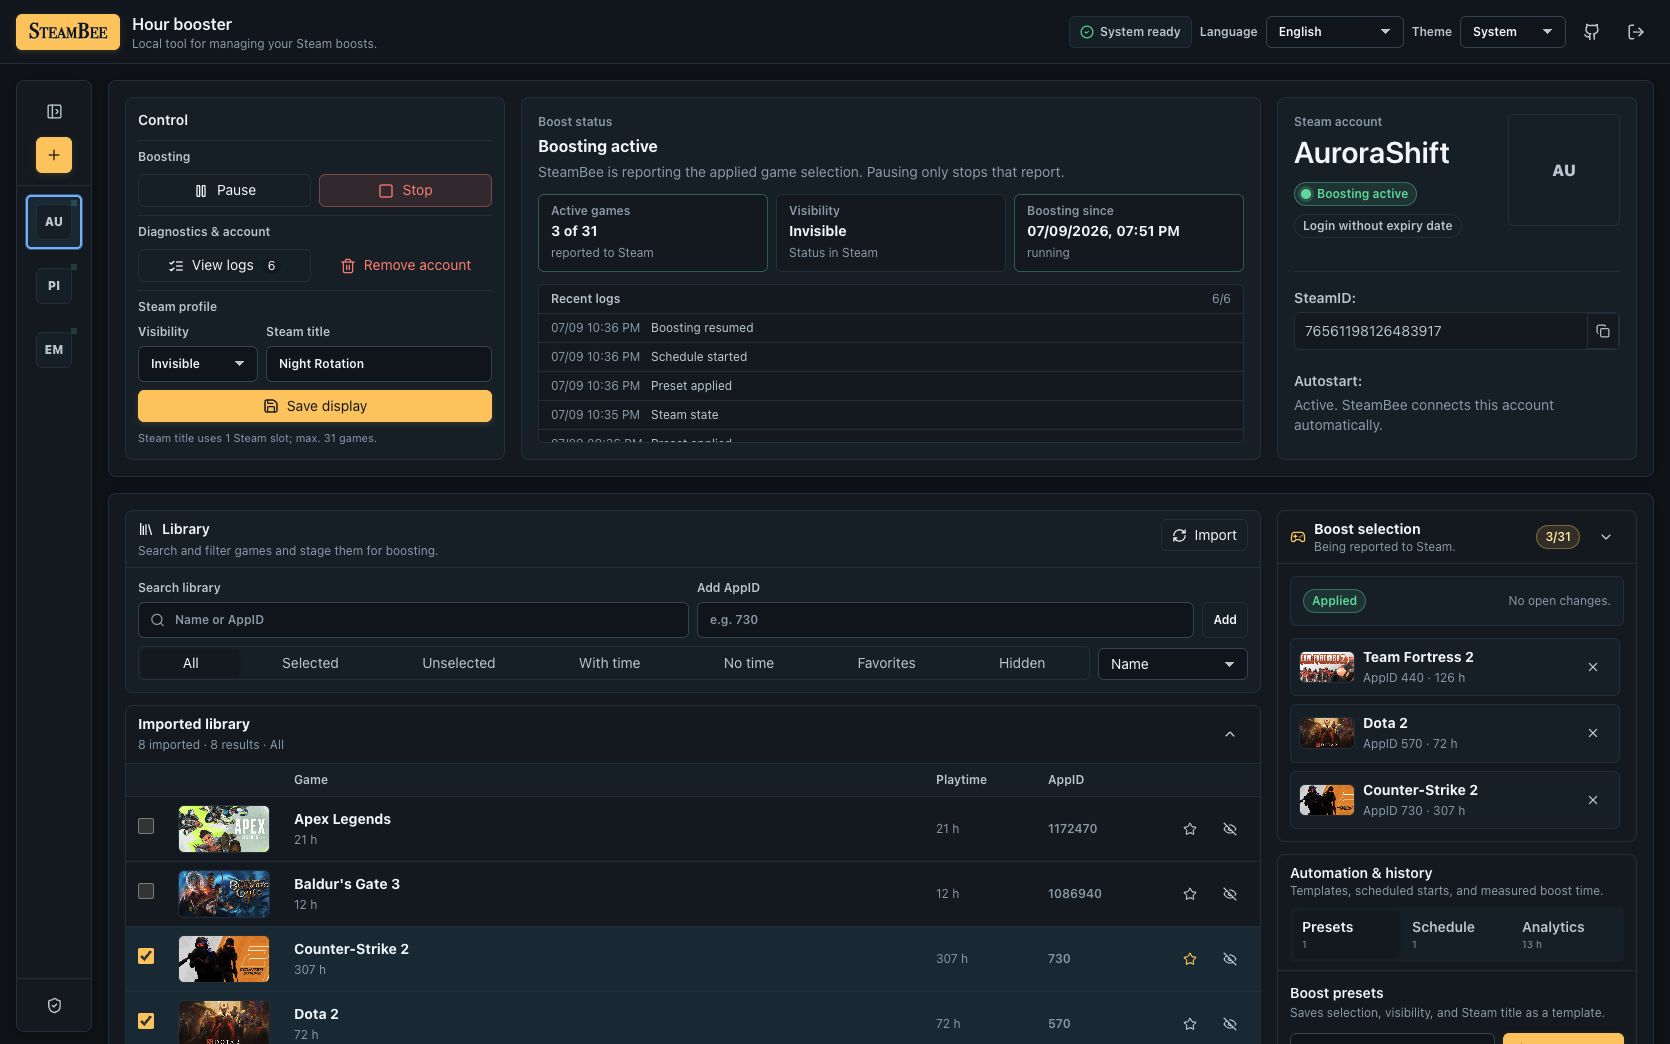
Task: Switch to the Analytics tab
Action: (1566, 935)
